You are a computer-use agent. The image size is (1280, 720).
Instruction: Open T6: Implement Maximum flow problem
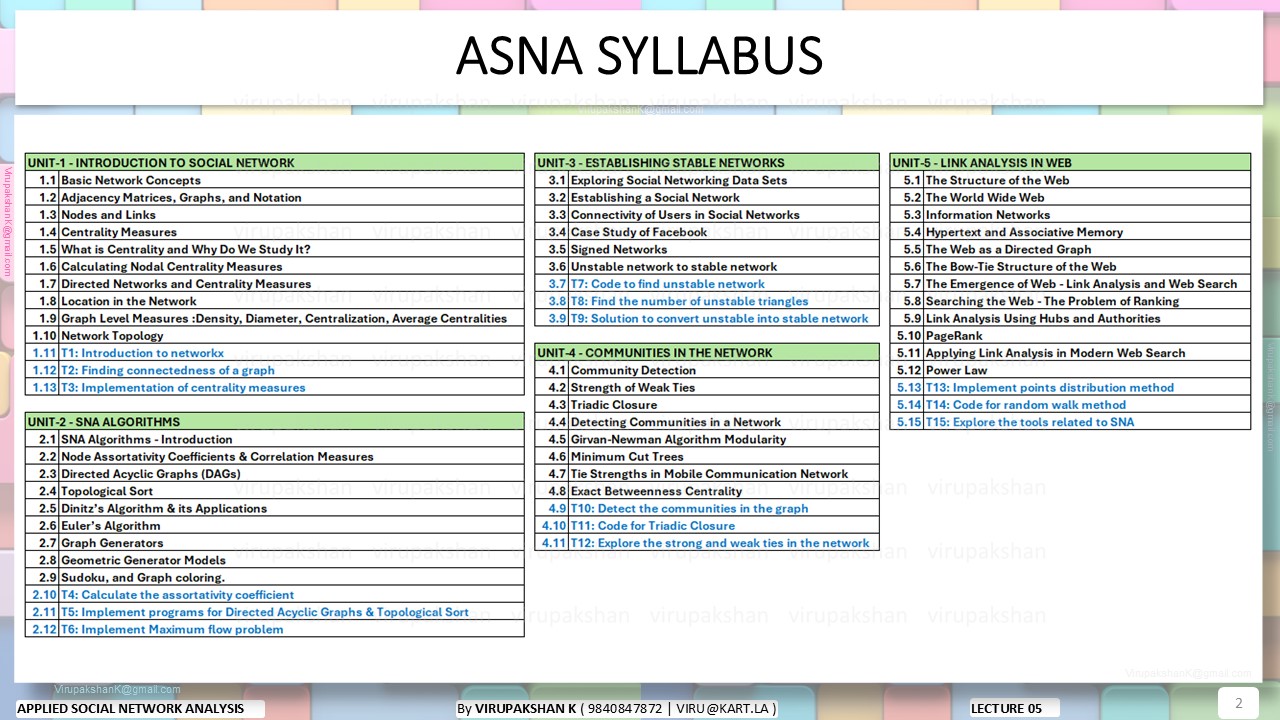pos(275,629)
